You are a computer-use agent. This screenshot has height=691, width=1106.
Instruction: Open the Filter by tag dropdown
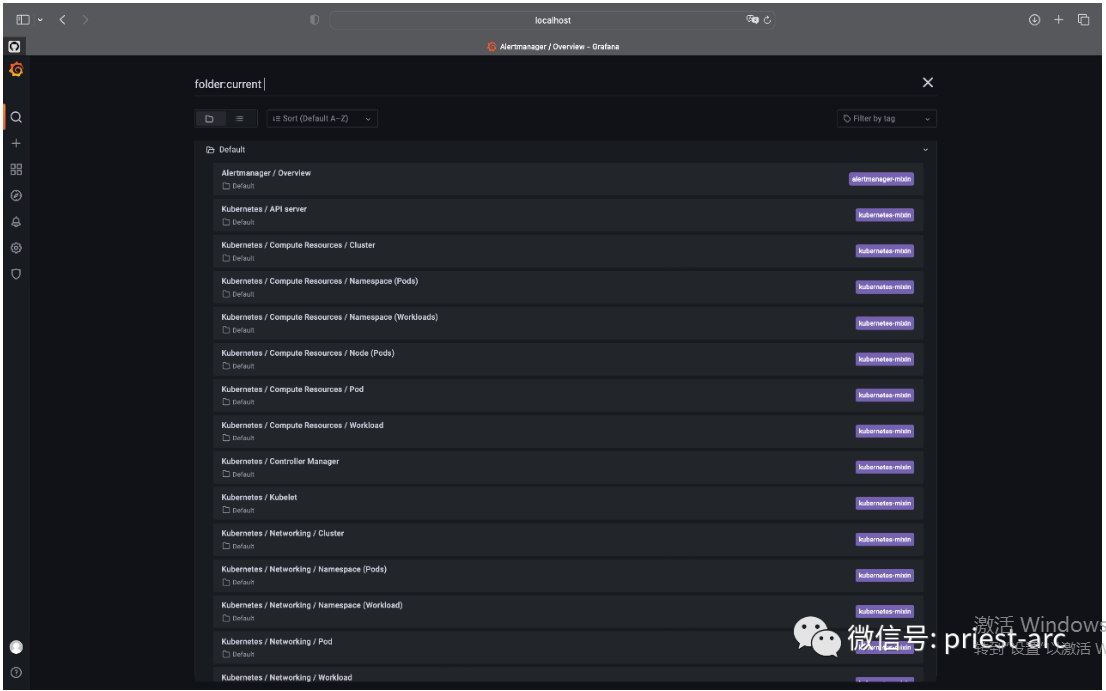pos(887,118)
